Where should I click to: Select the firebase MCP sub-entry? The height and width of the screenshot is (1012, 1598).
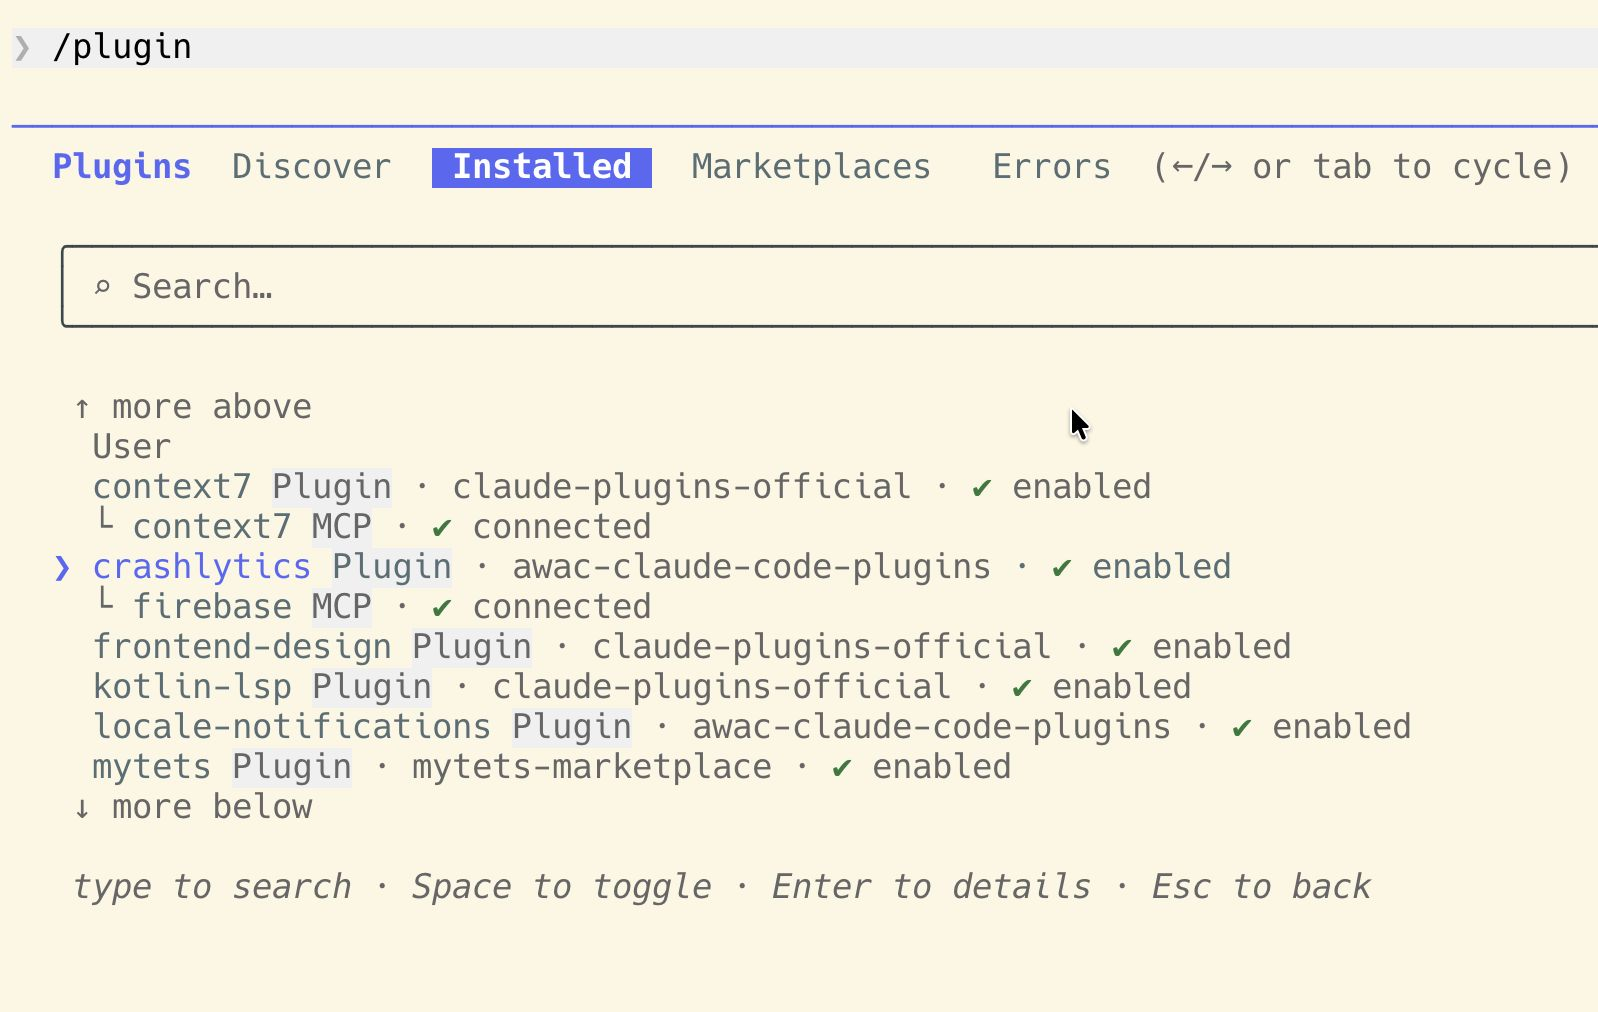click(372, 607)
